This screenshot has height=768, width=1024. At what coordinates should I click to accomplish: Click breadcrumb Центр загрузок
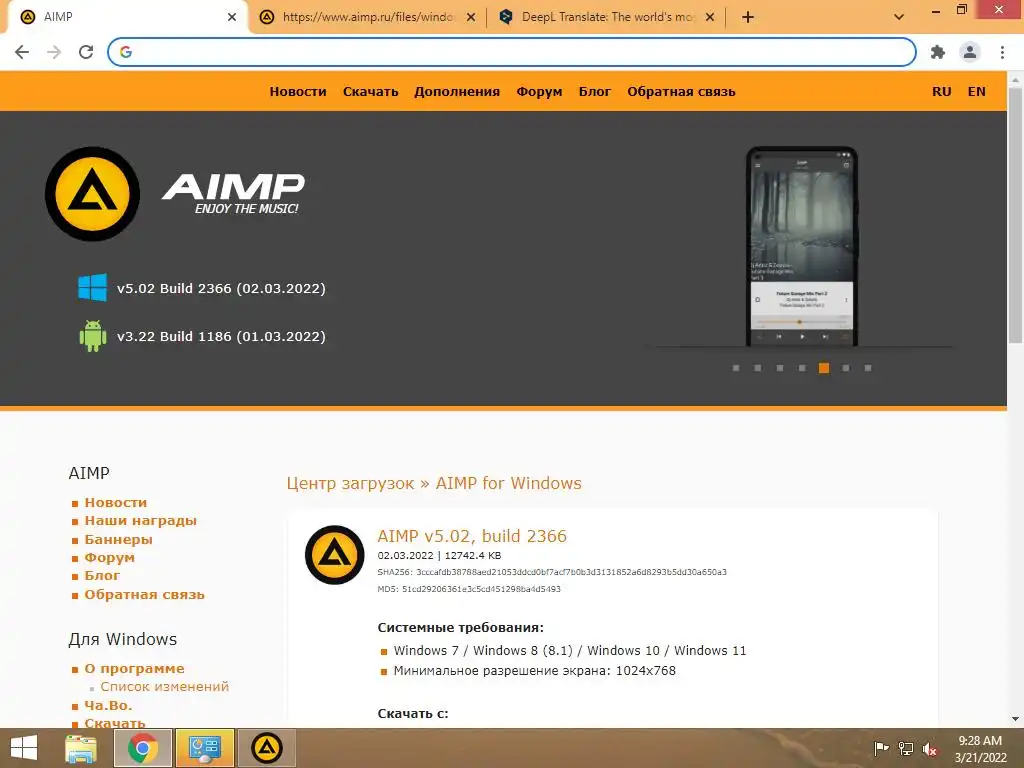pyautogui.click(x=350, y=483)
